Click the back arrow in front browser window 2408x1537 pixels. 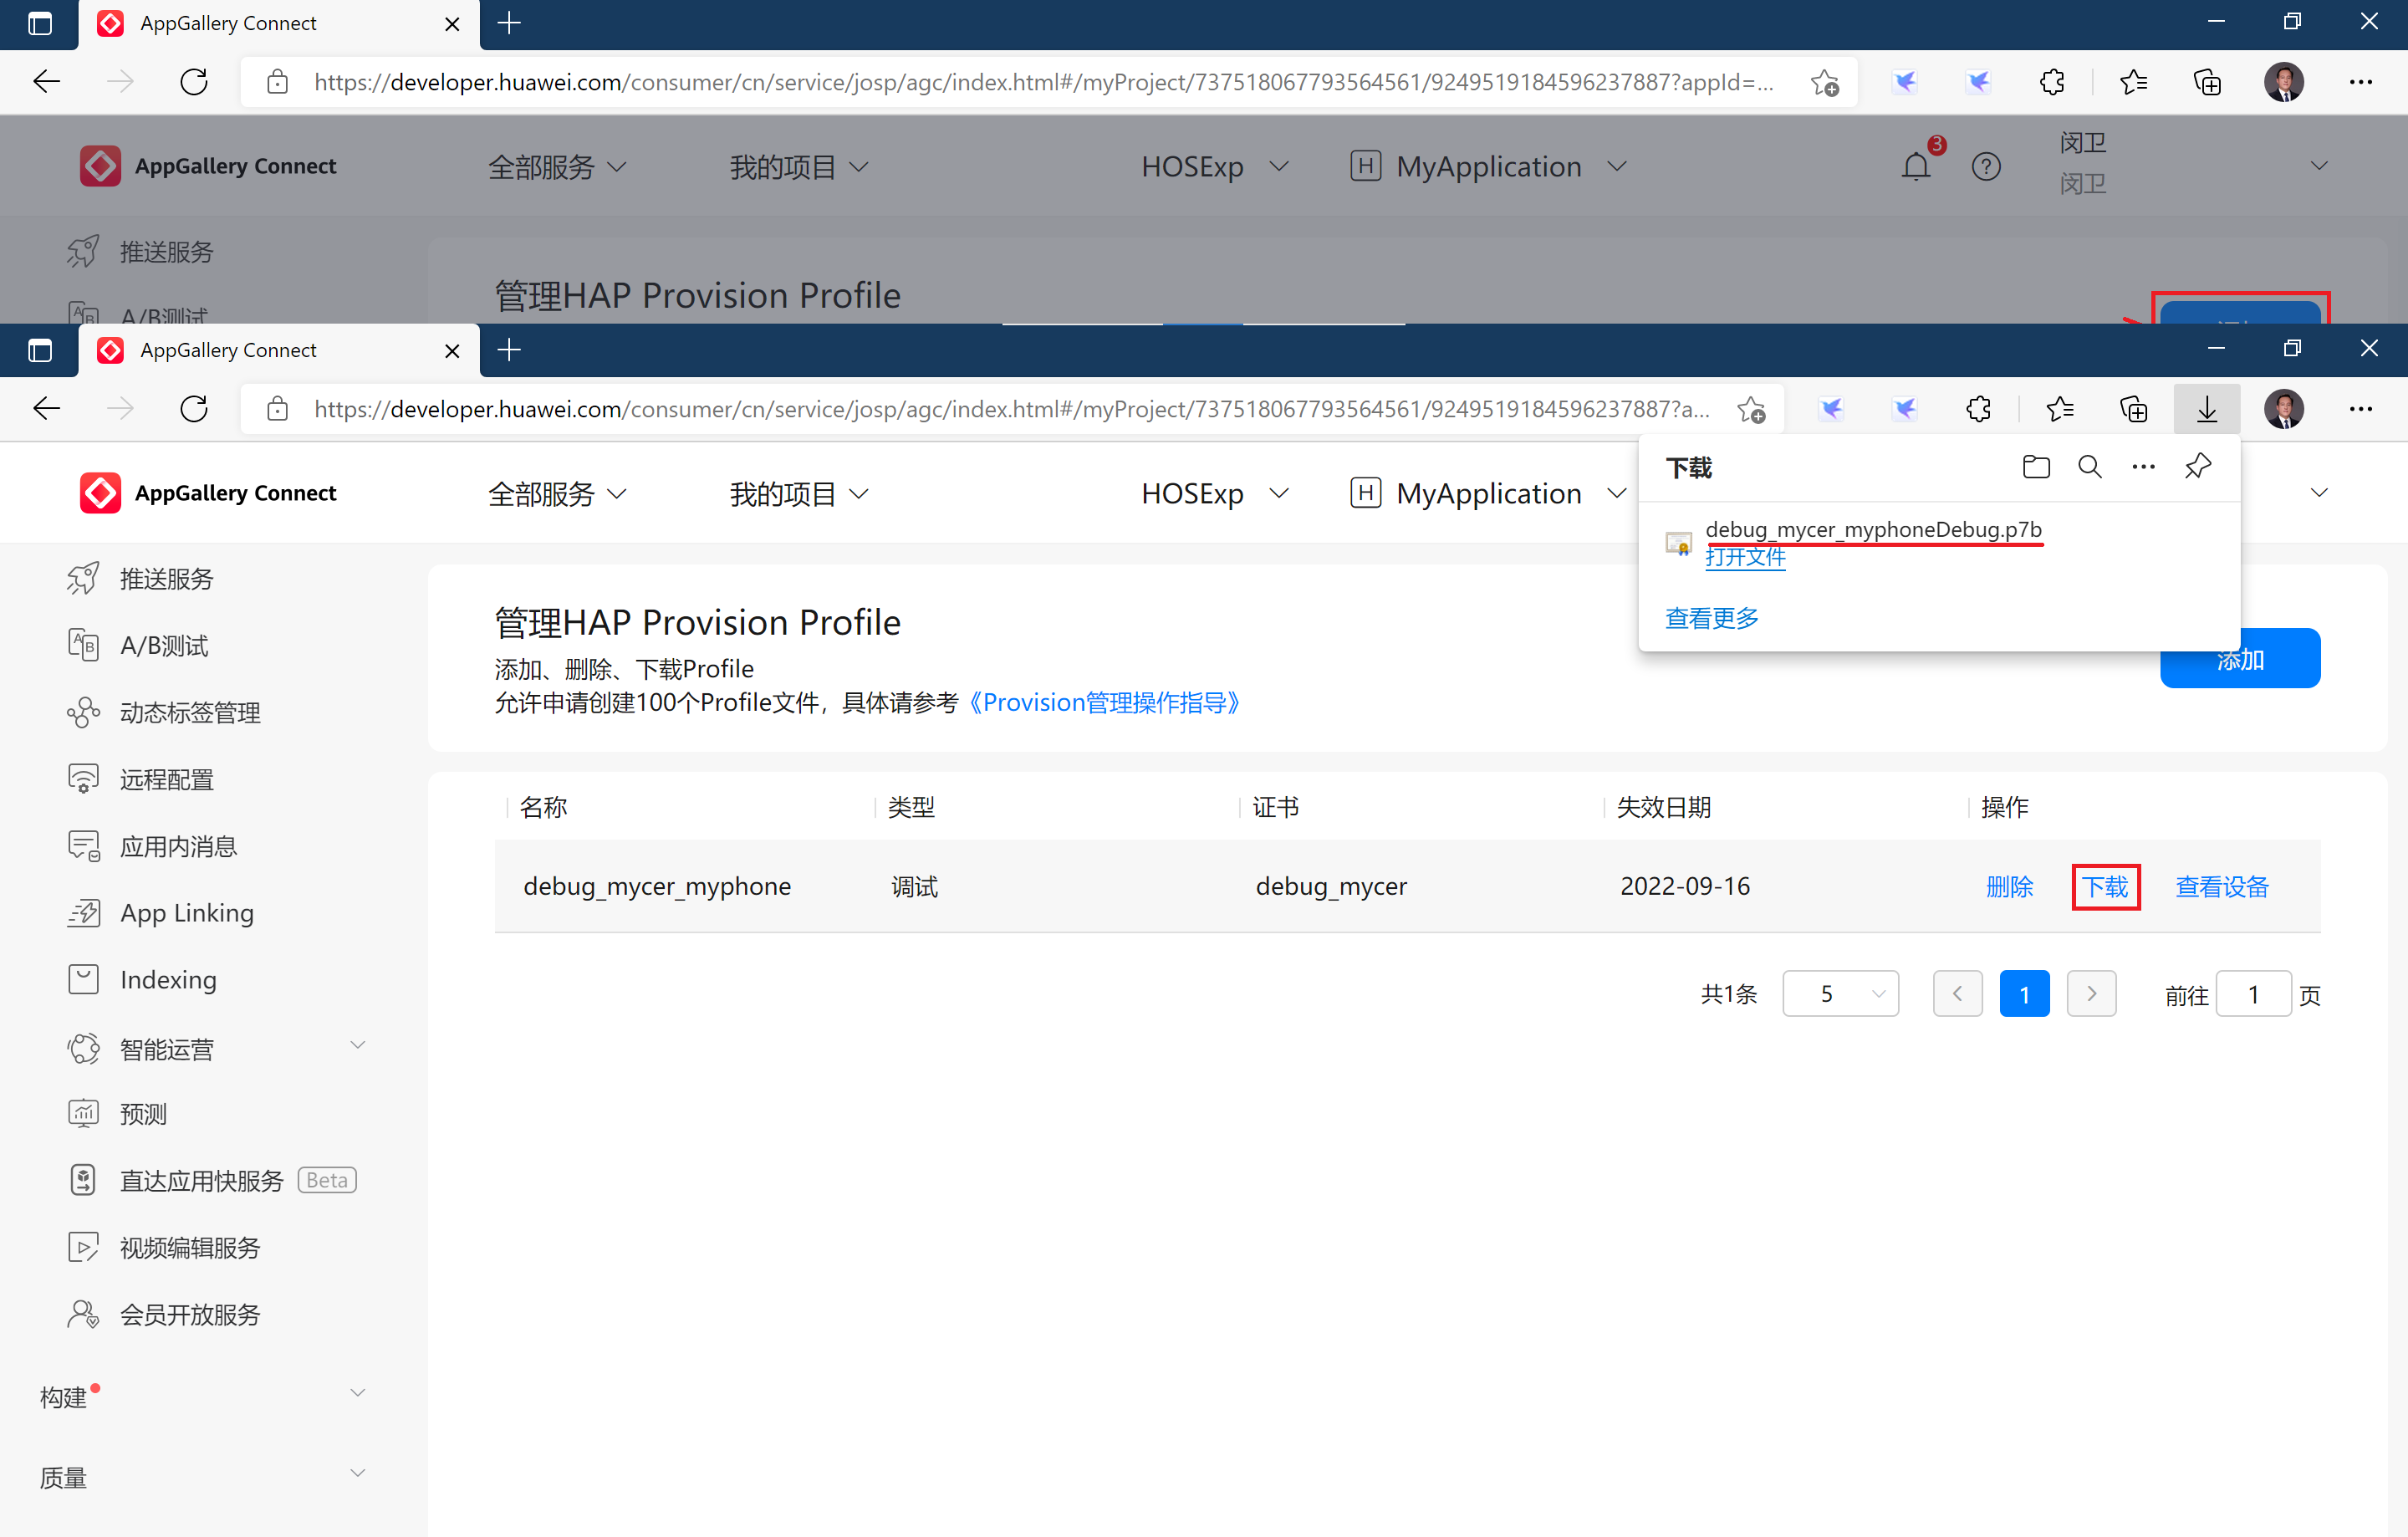coord(47,408)
